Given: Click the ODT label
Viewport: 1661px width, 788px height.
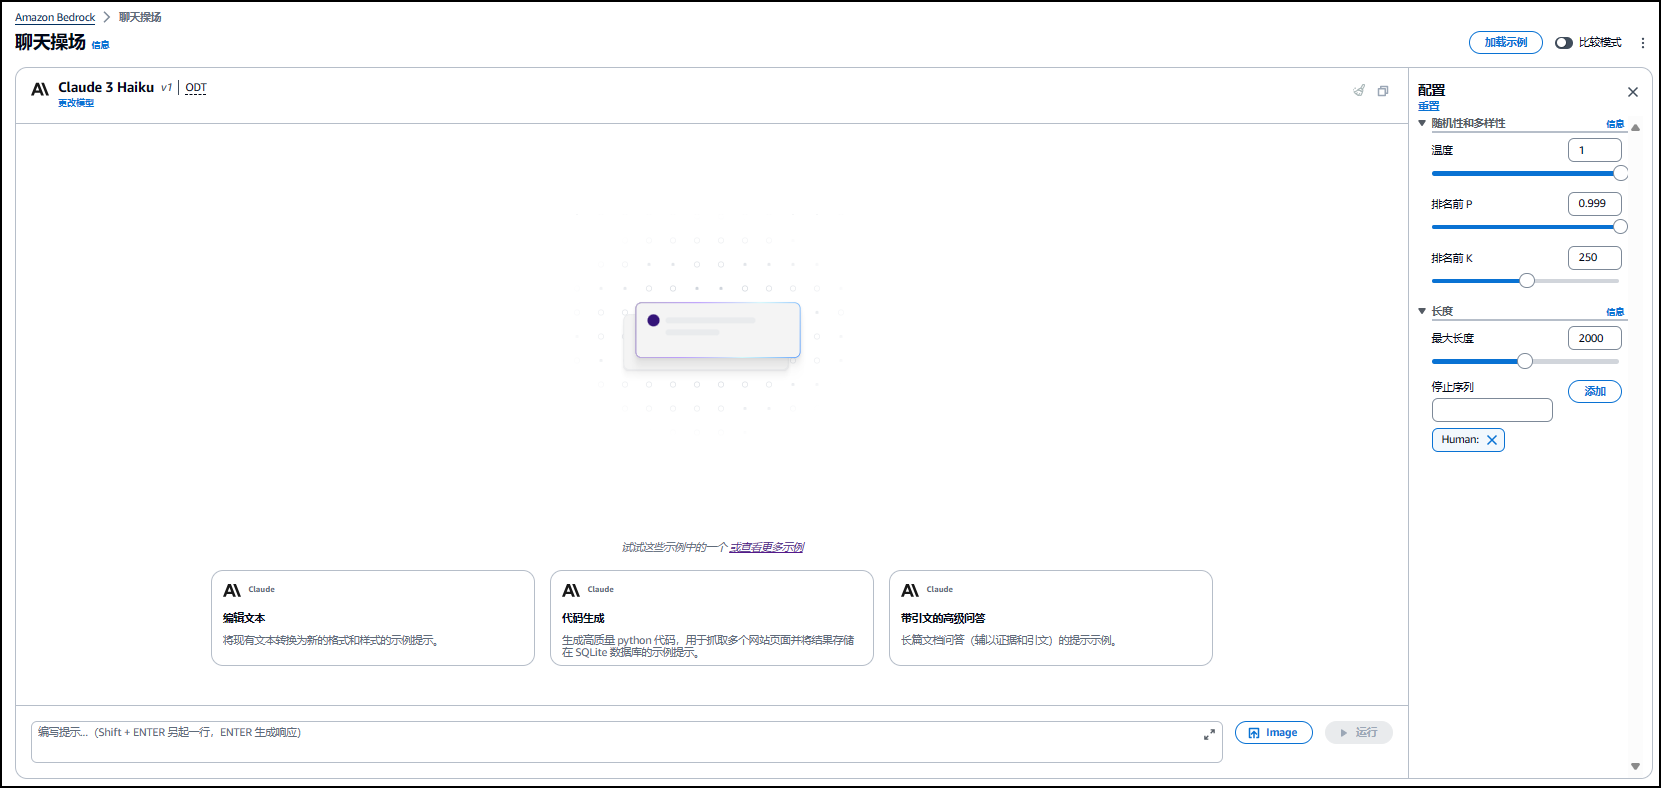Looking at the screenshot, I should pyautogui.click(x=196, y=88).
